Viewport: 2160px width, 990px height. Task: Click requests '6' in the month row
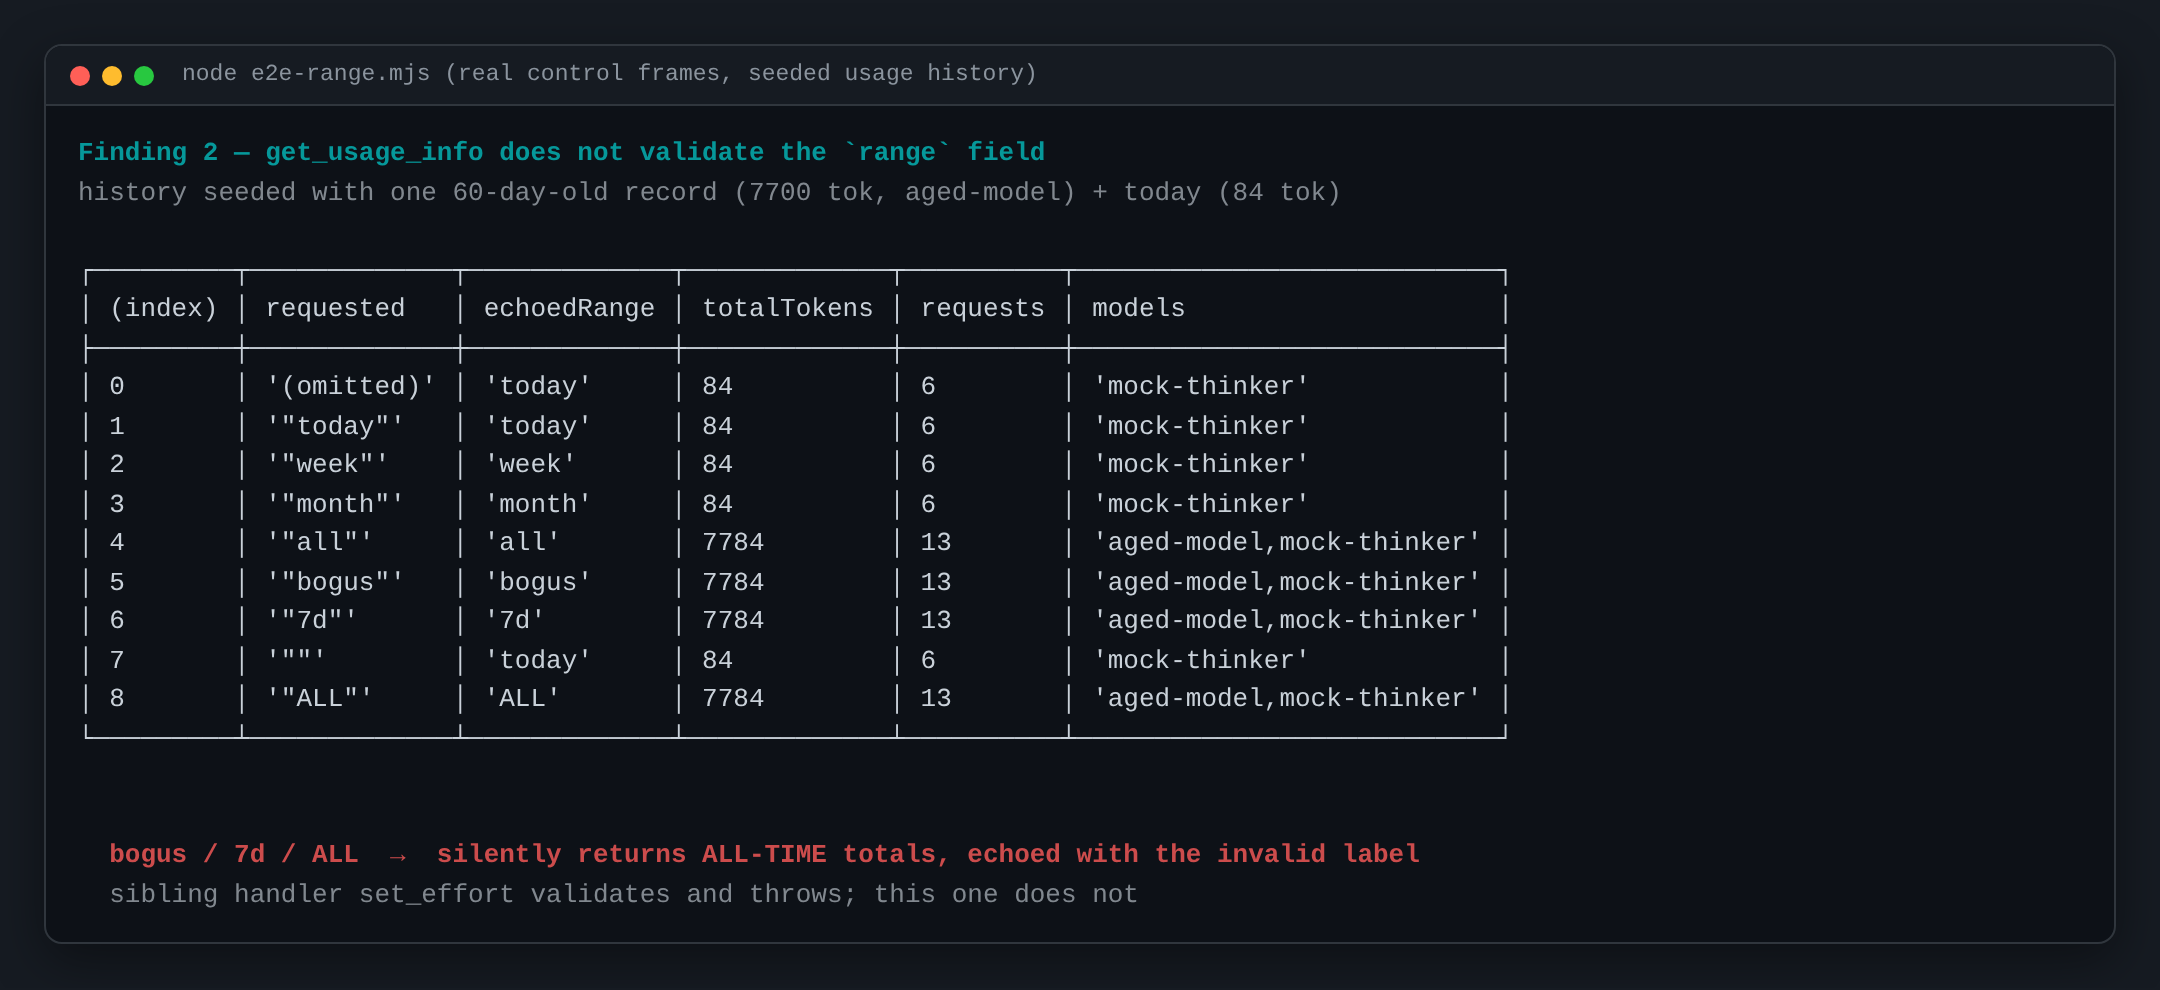coord(928,504)
